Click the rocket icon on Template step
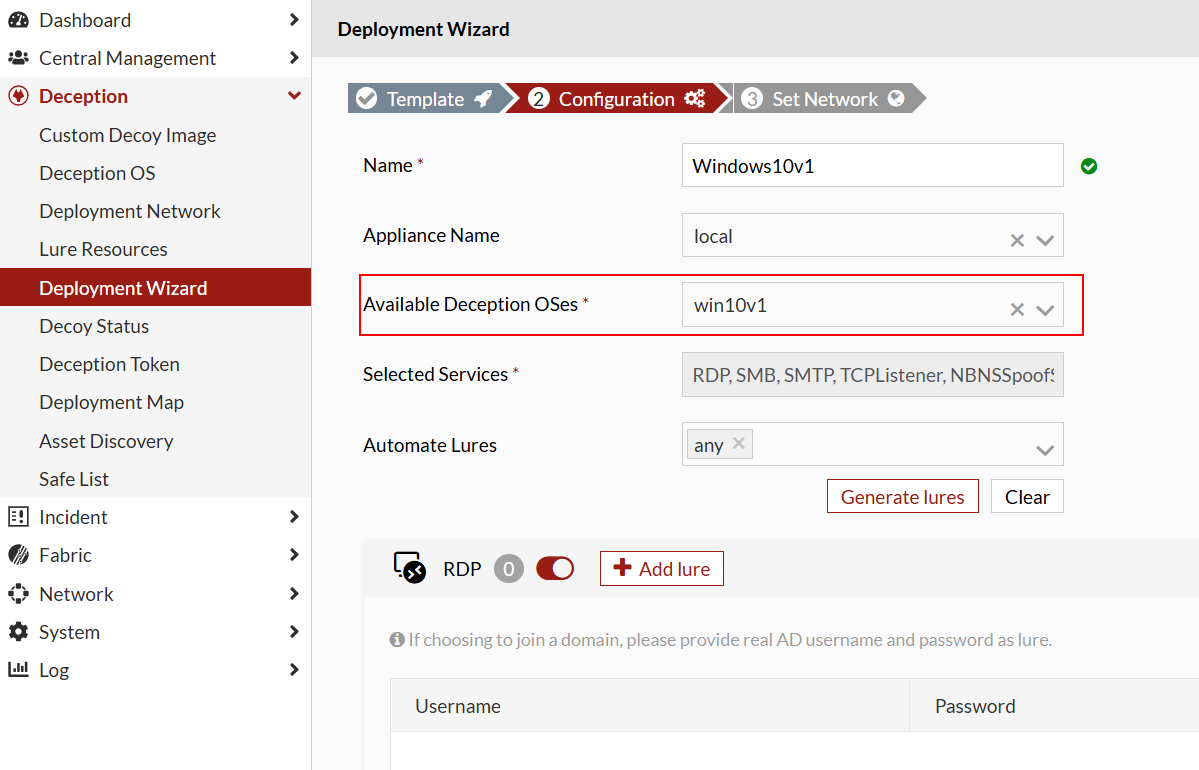This screenshot has height=770, width=1199. (484, 99)
